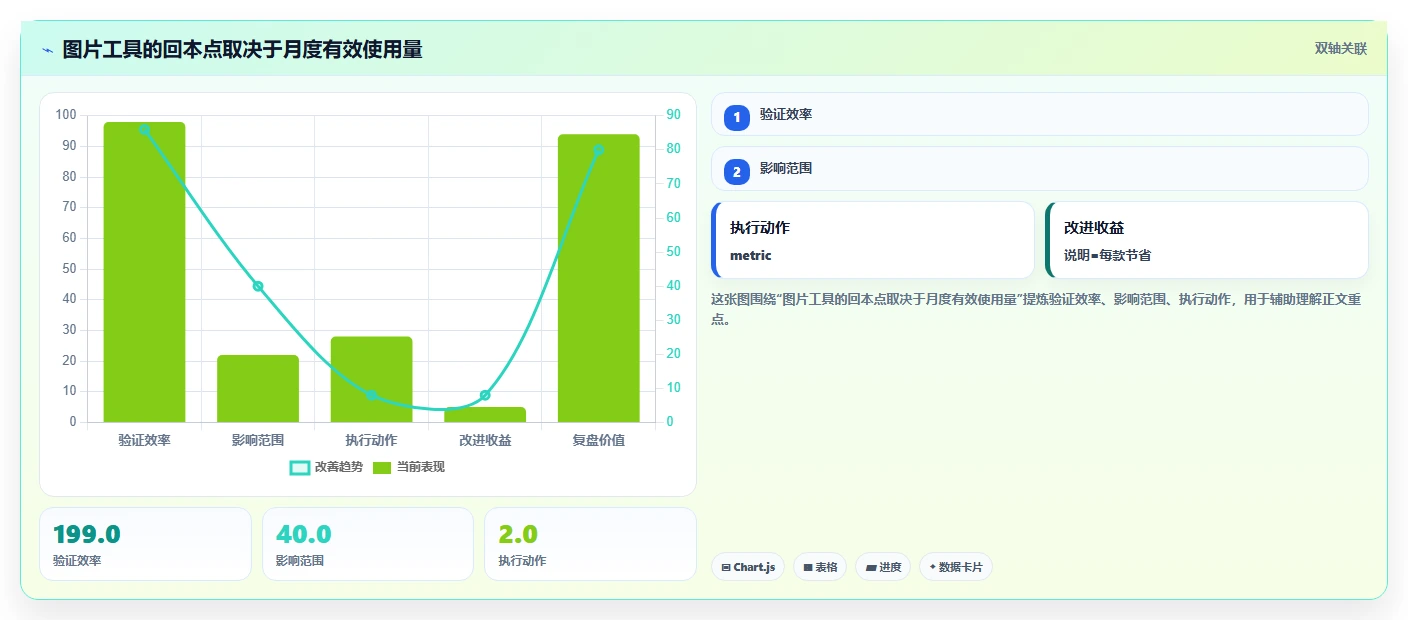Screen dimensions: 1408x620
Task: Click the 199.0 验证效率 stat card
Action: [x=145, y=544]
